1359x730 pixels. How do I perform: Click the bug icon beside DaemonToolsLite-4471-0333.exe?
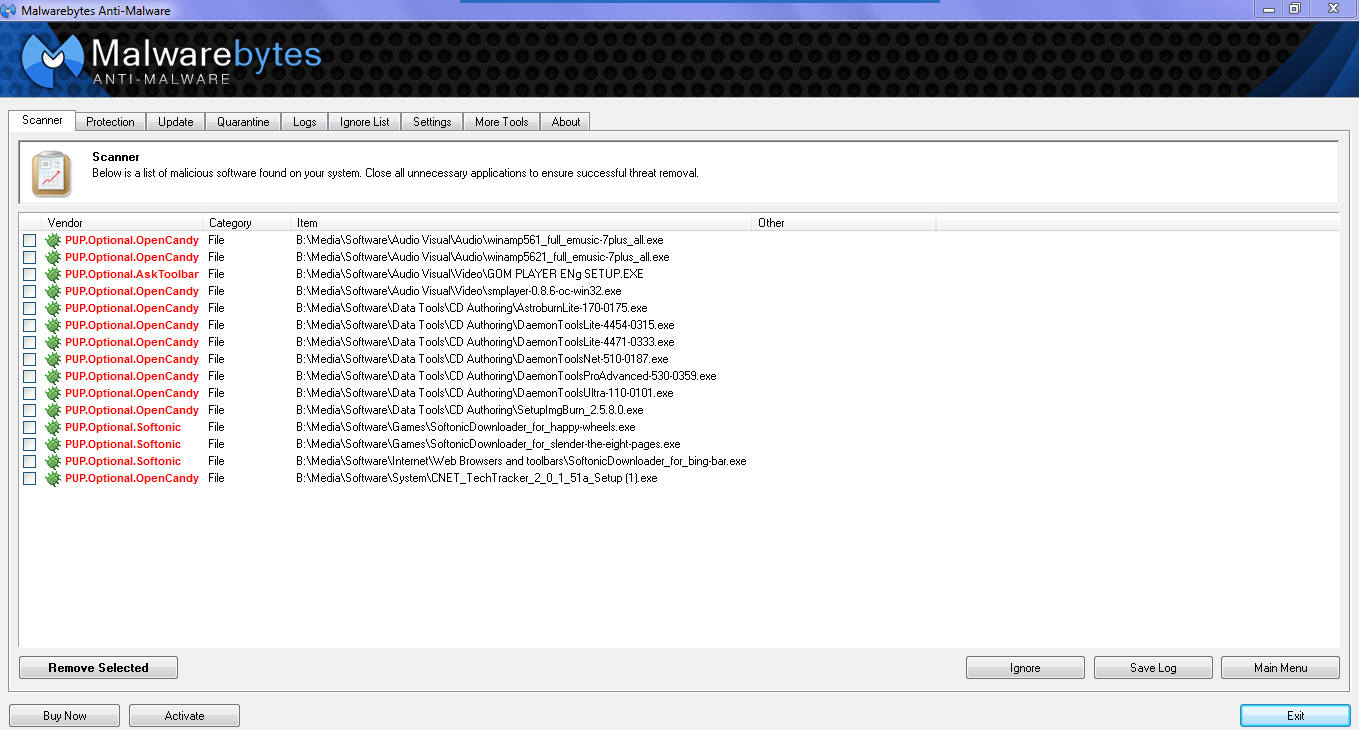pos(53,342)
